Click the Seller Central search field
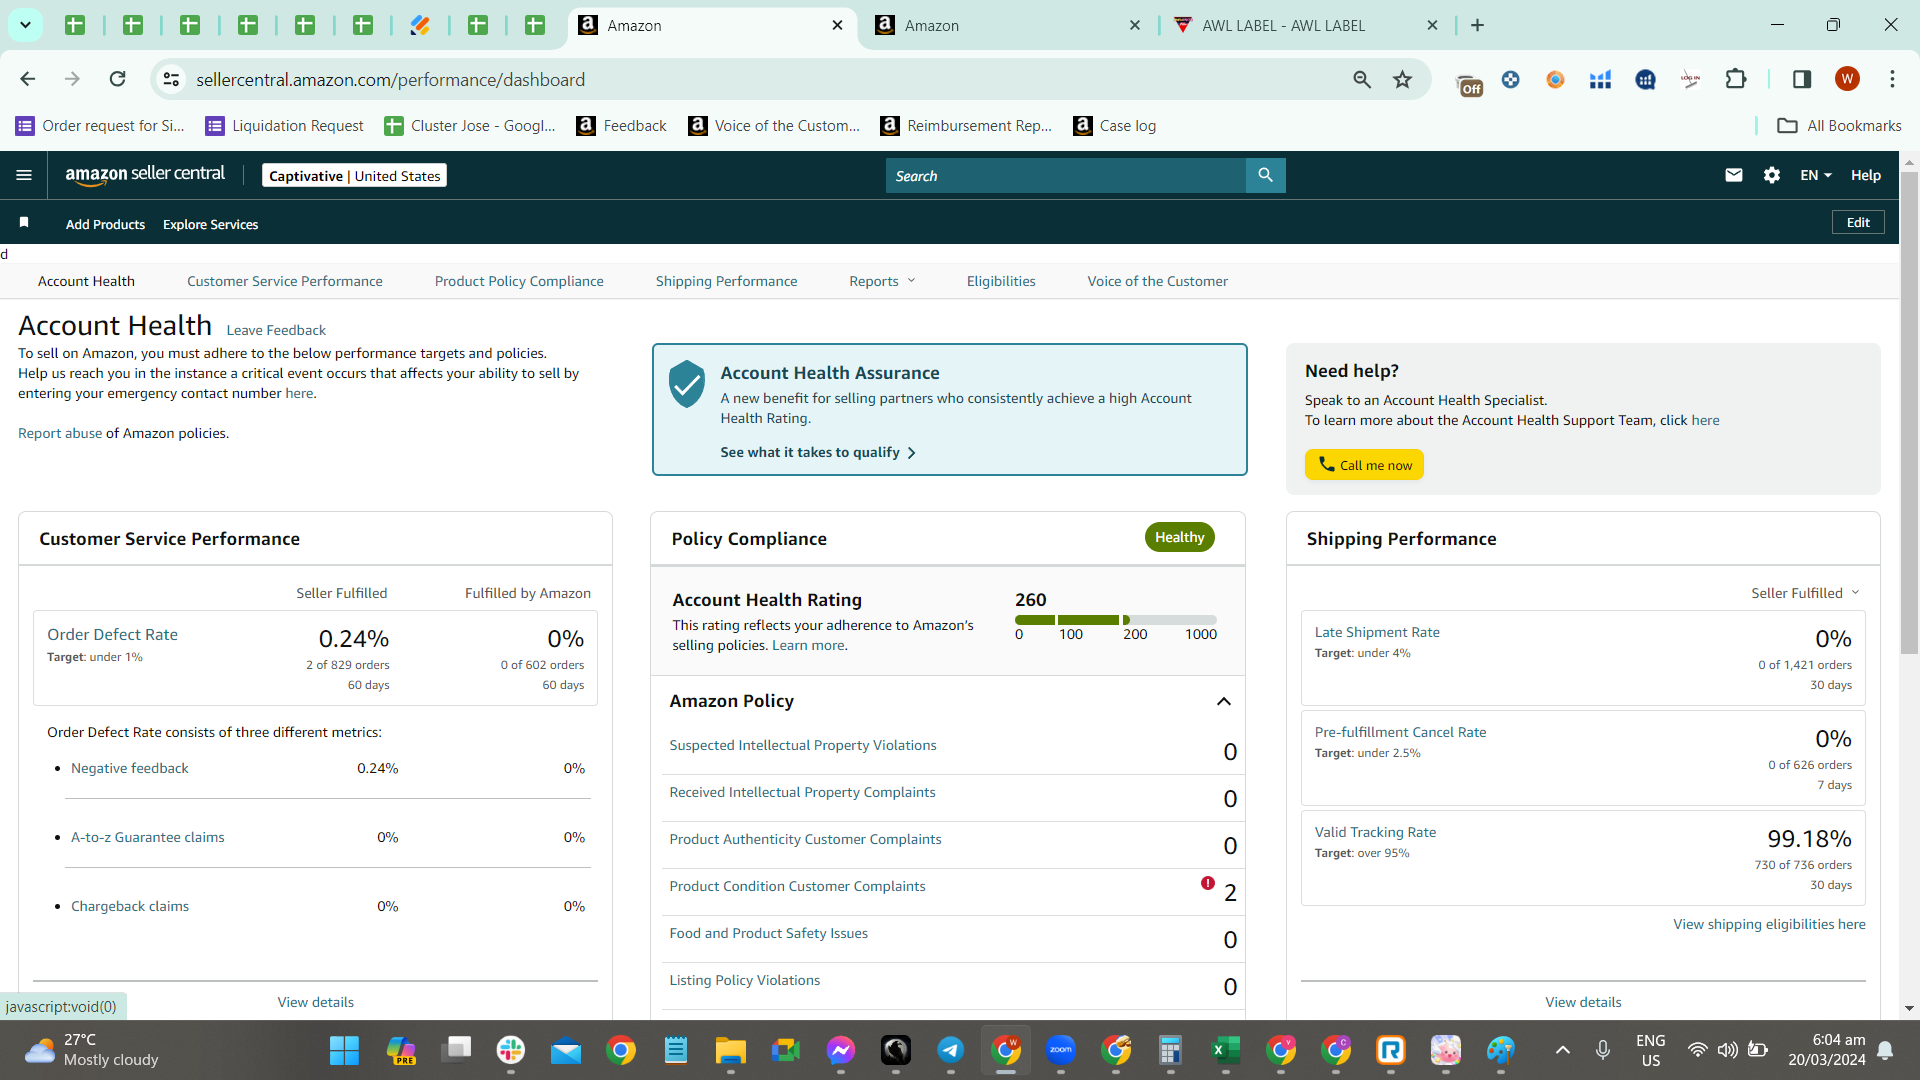 (1066, 175)
